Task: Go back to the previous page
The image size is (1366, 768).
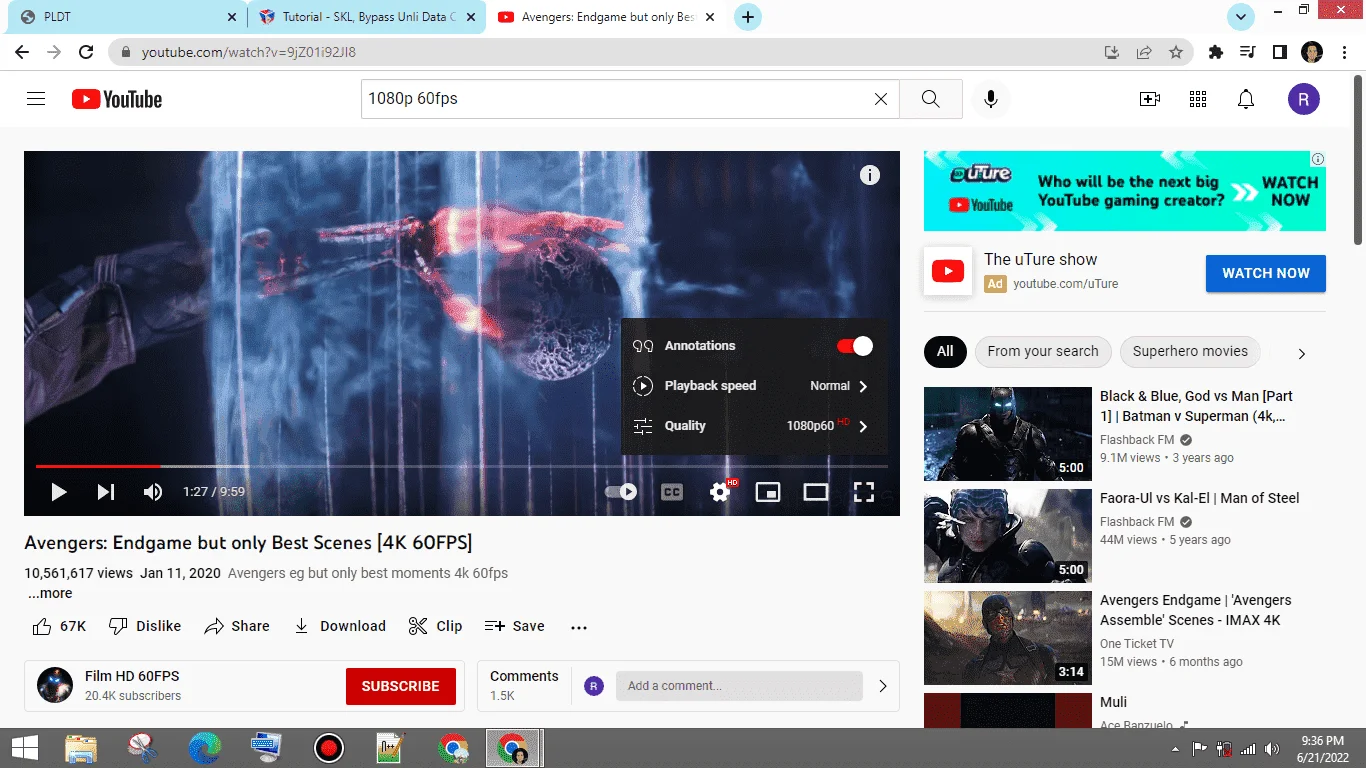Action: point(22,52)
